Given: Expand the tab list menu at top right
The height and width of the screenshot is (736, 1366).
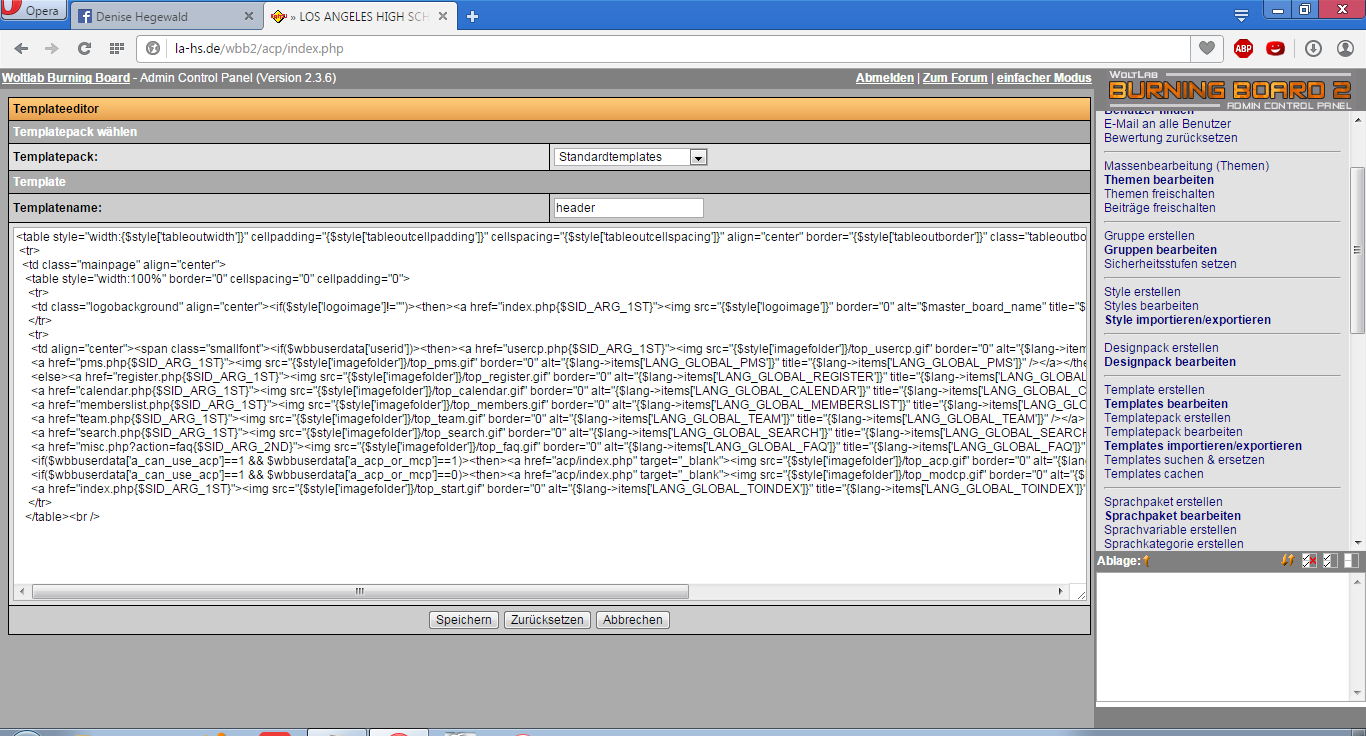Looking at the screenshot, I should pyautogui.click(x=1241, y=15).
